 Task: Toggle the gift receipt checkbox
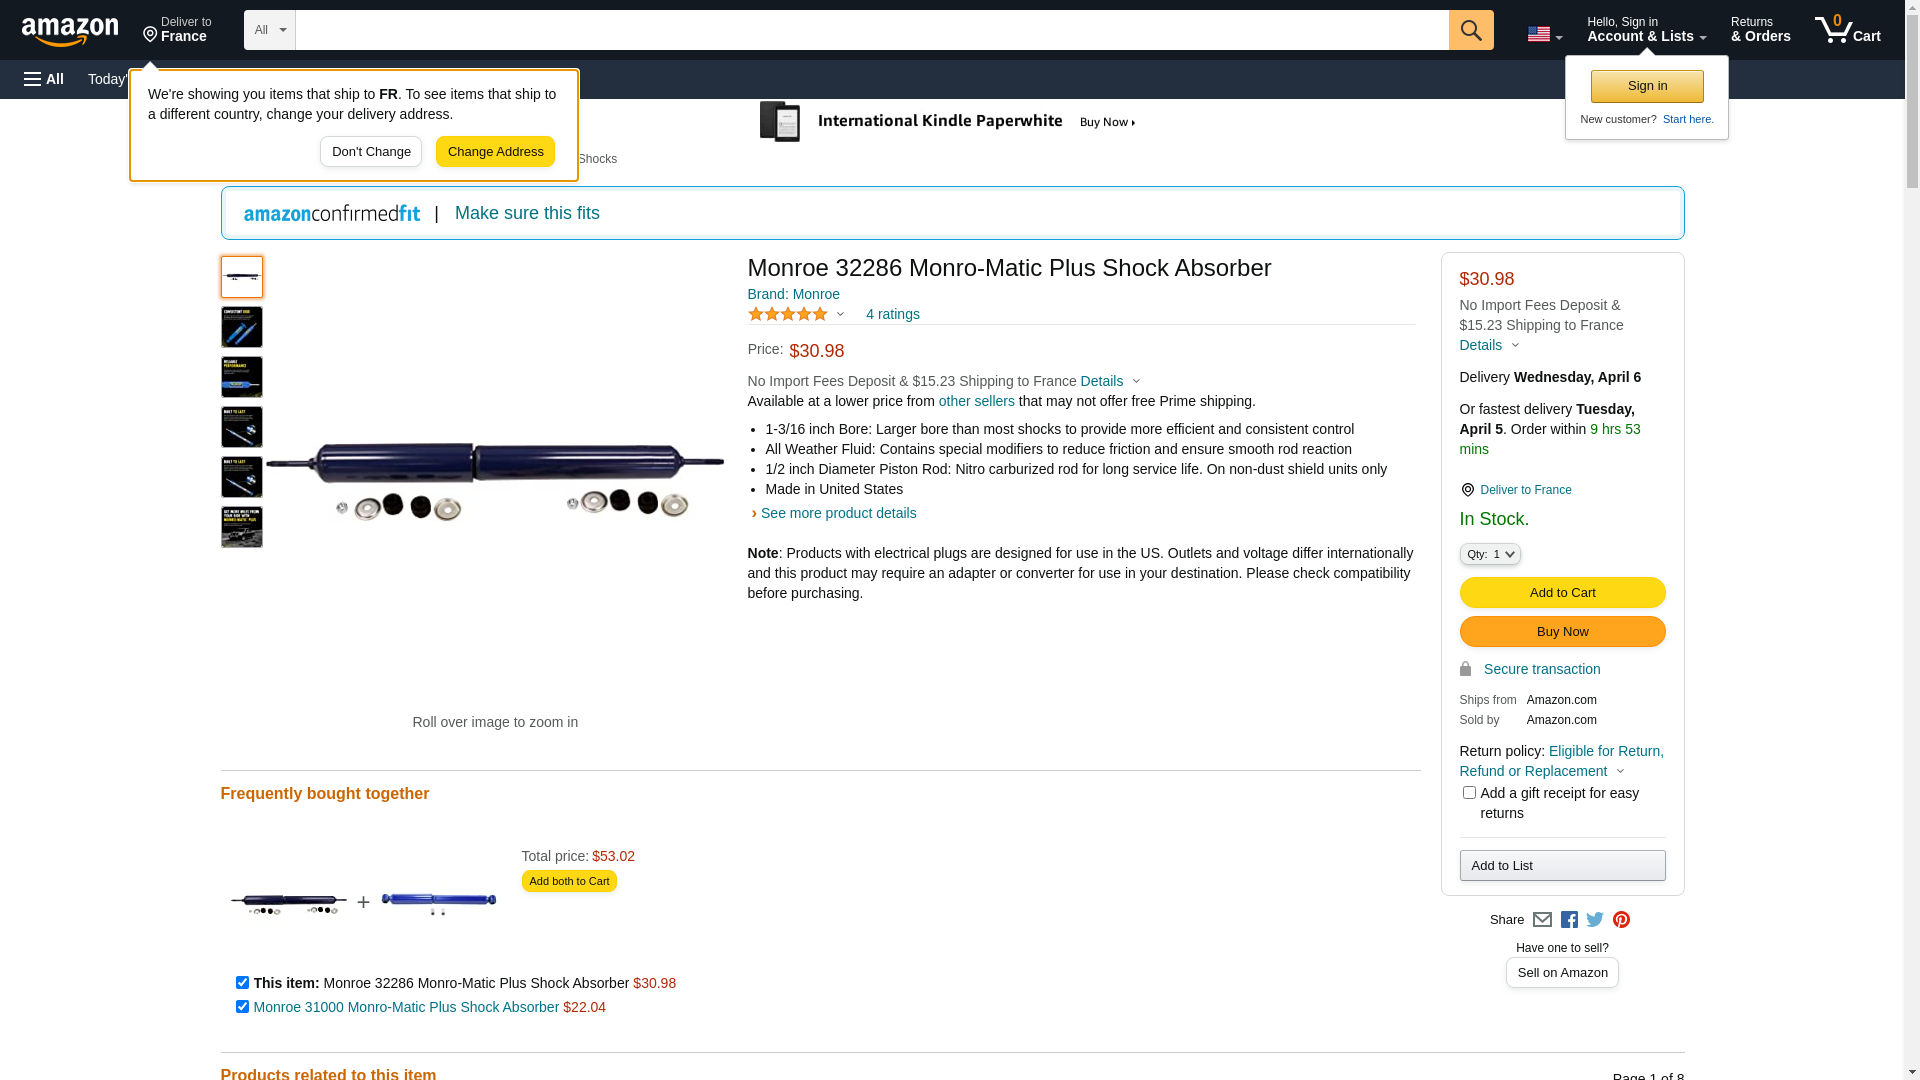[x=1469, y=793]
